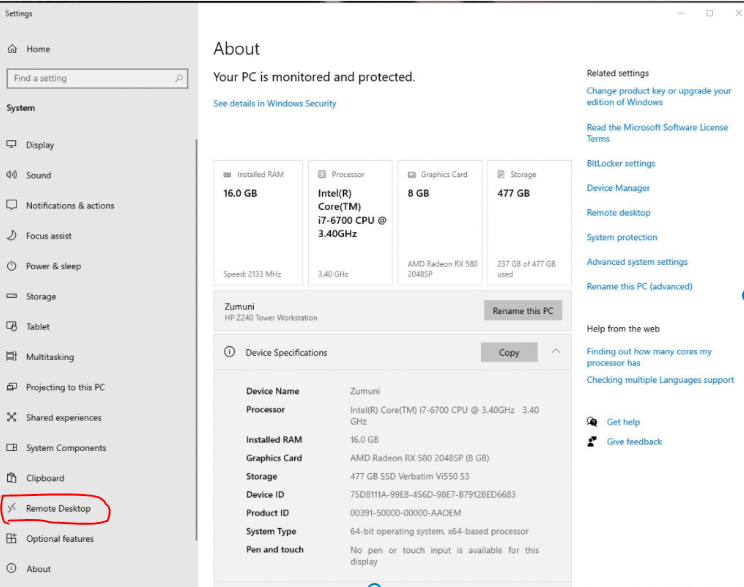Click the Tablet icon
744x587 pixels.
[11, 326]
